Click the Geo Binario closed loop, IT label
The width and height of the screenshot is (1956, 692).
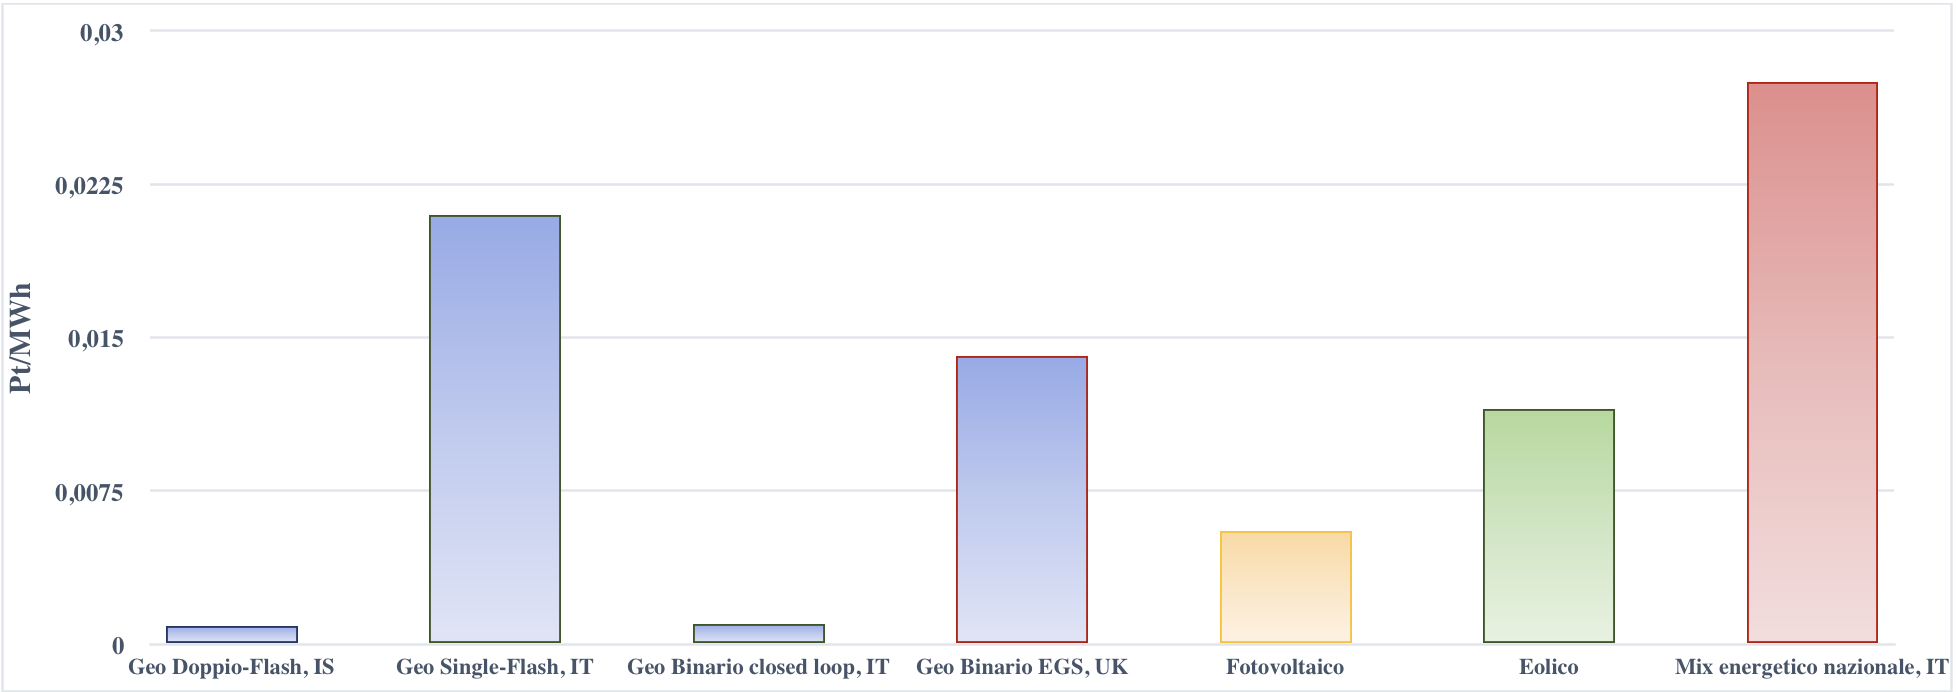[758, 667]
